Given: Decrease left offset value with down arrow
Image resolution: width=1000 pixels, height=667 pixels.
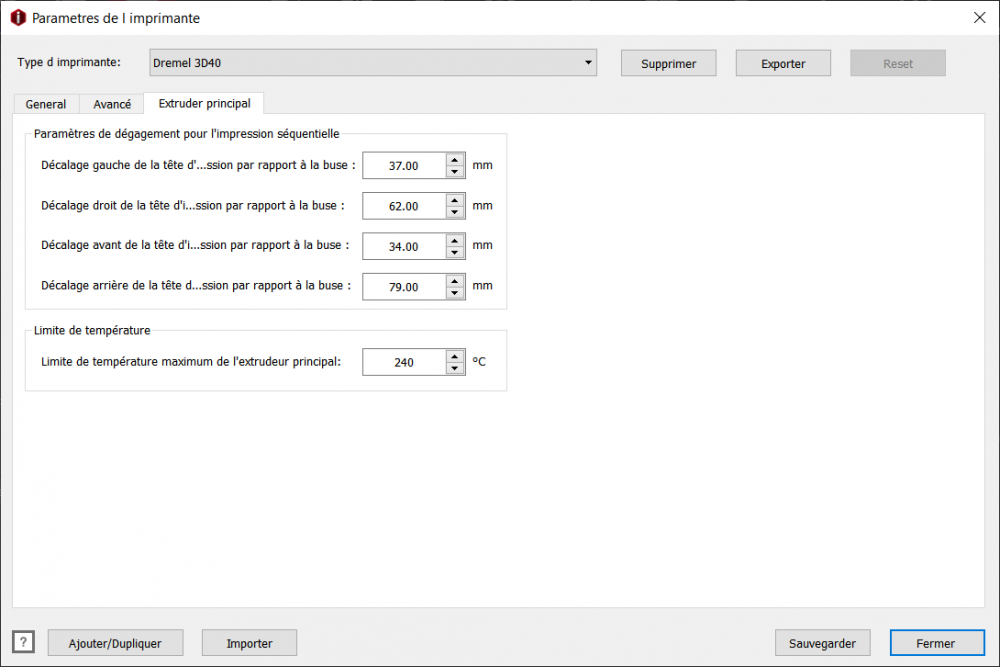Looking at the screenshot, I should point(455,171).
